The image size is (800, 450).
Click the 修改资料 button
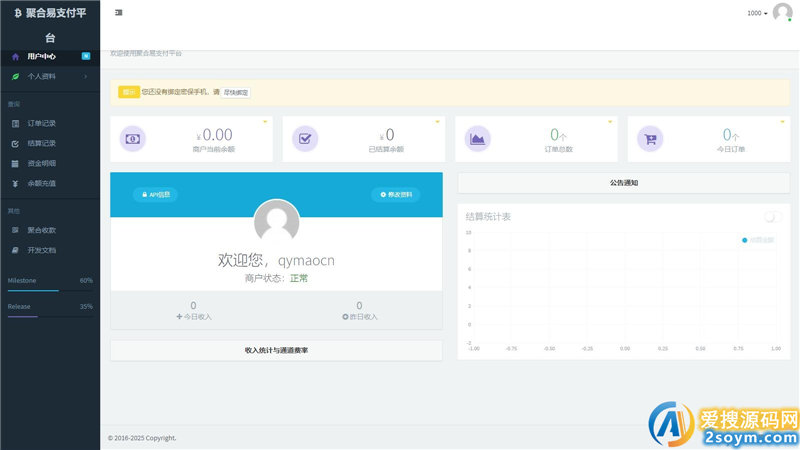click(396, 194)
